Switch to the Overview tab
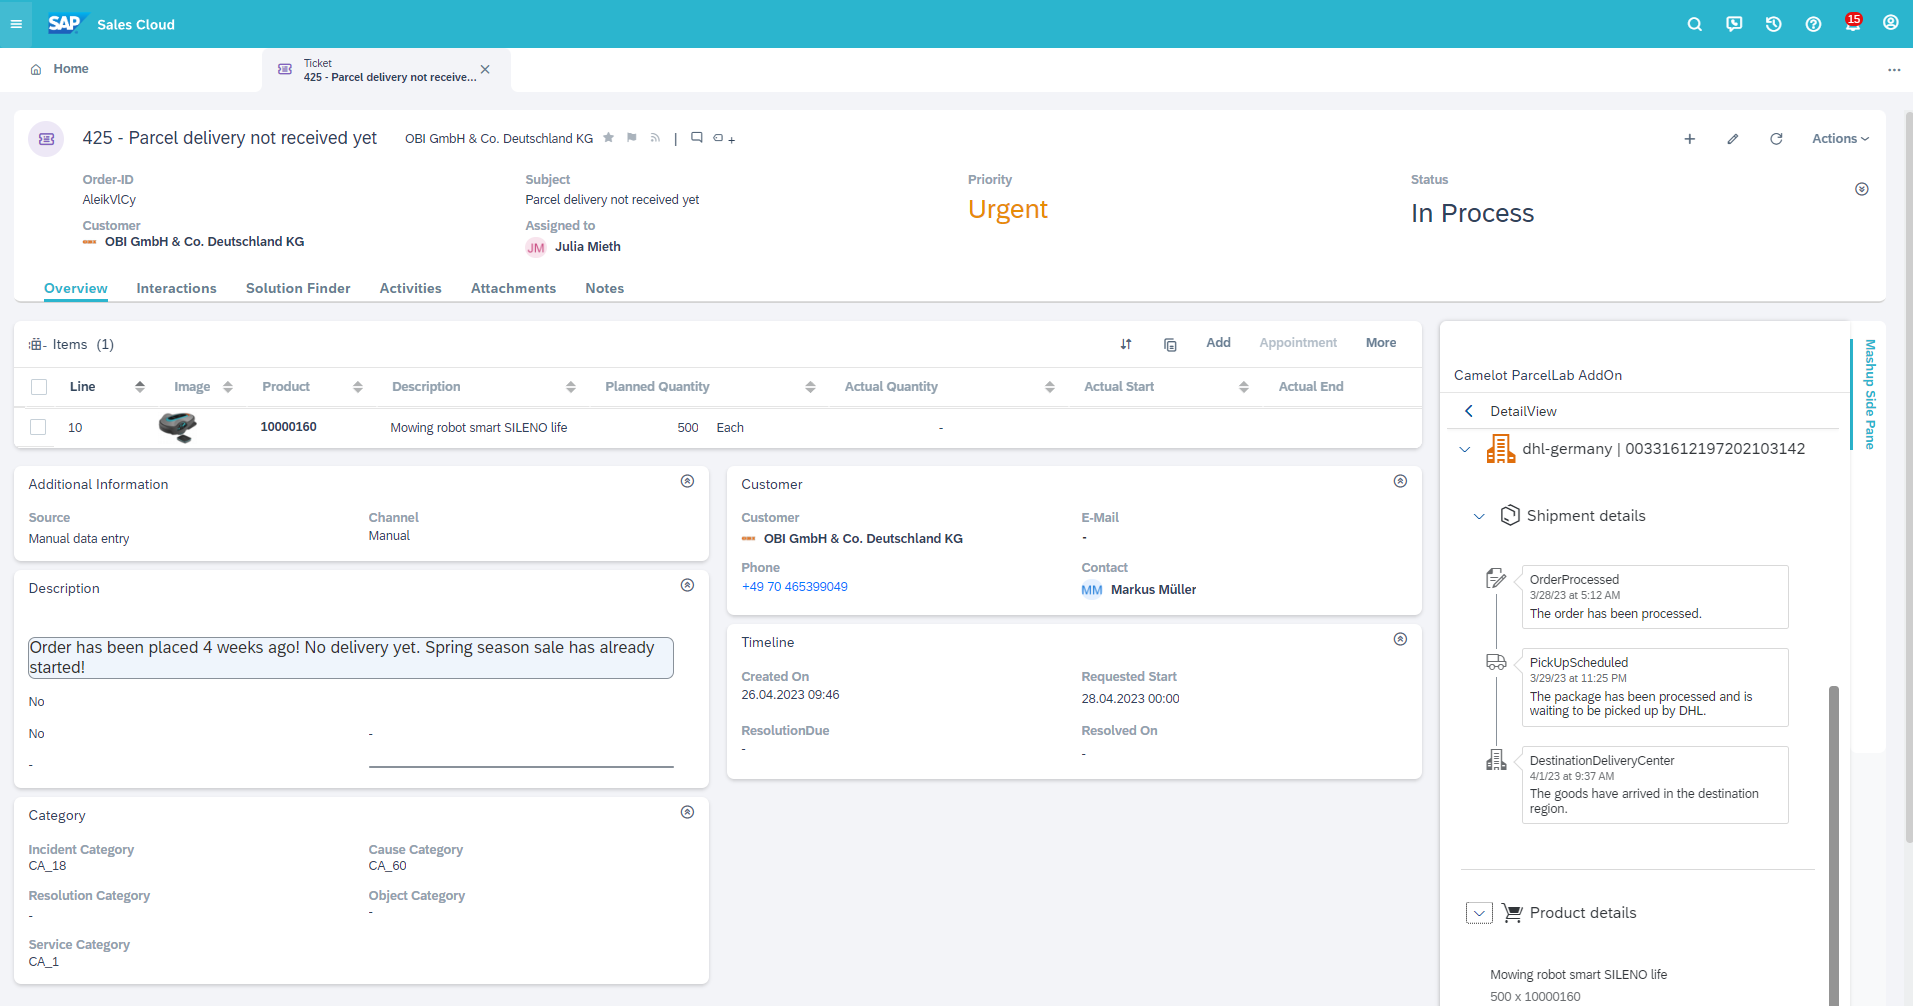The width and height of the screenshot is (1913, 1006). (76, 288)
